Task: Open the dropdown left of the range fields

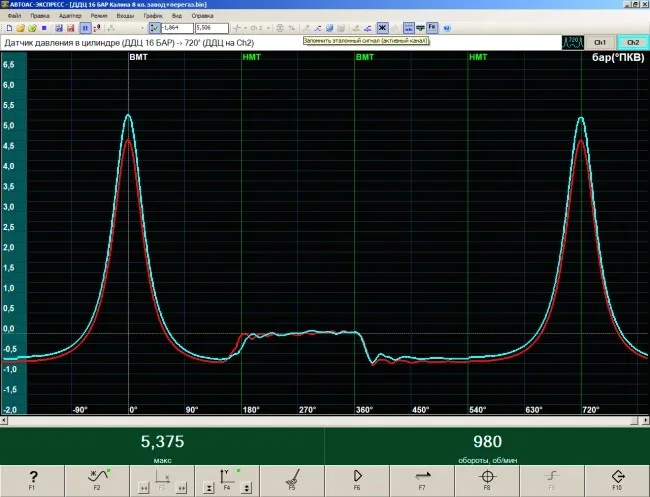Action: point(142,28)
